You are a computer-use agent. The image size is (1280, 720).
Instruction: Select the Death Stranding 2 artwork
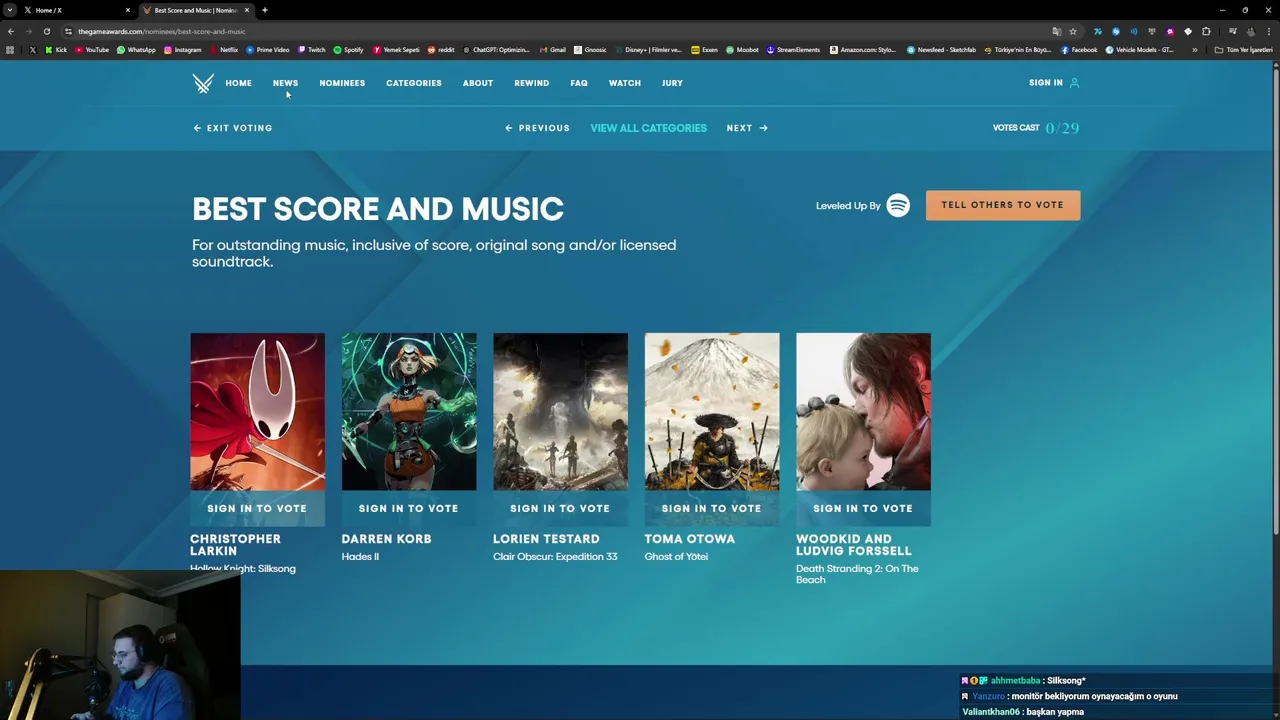pyautogui.click(x=863, y=412)
